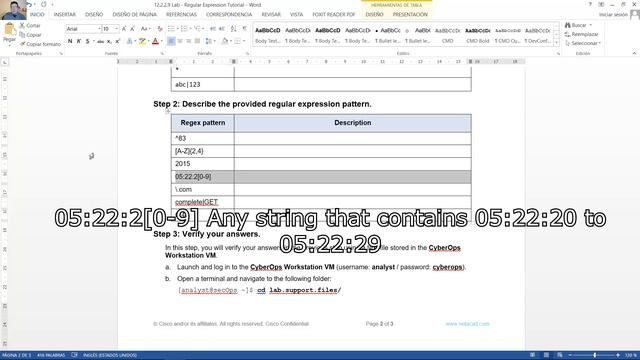Click the Reemplazar button
Screen dimensions: 640x360
point(582,34)
